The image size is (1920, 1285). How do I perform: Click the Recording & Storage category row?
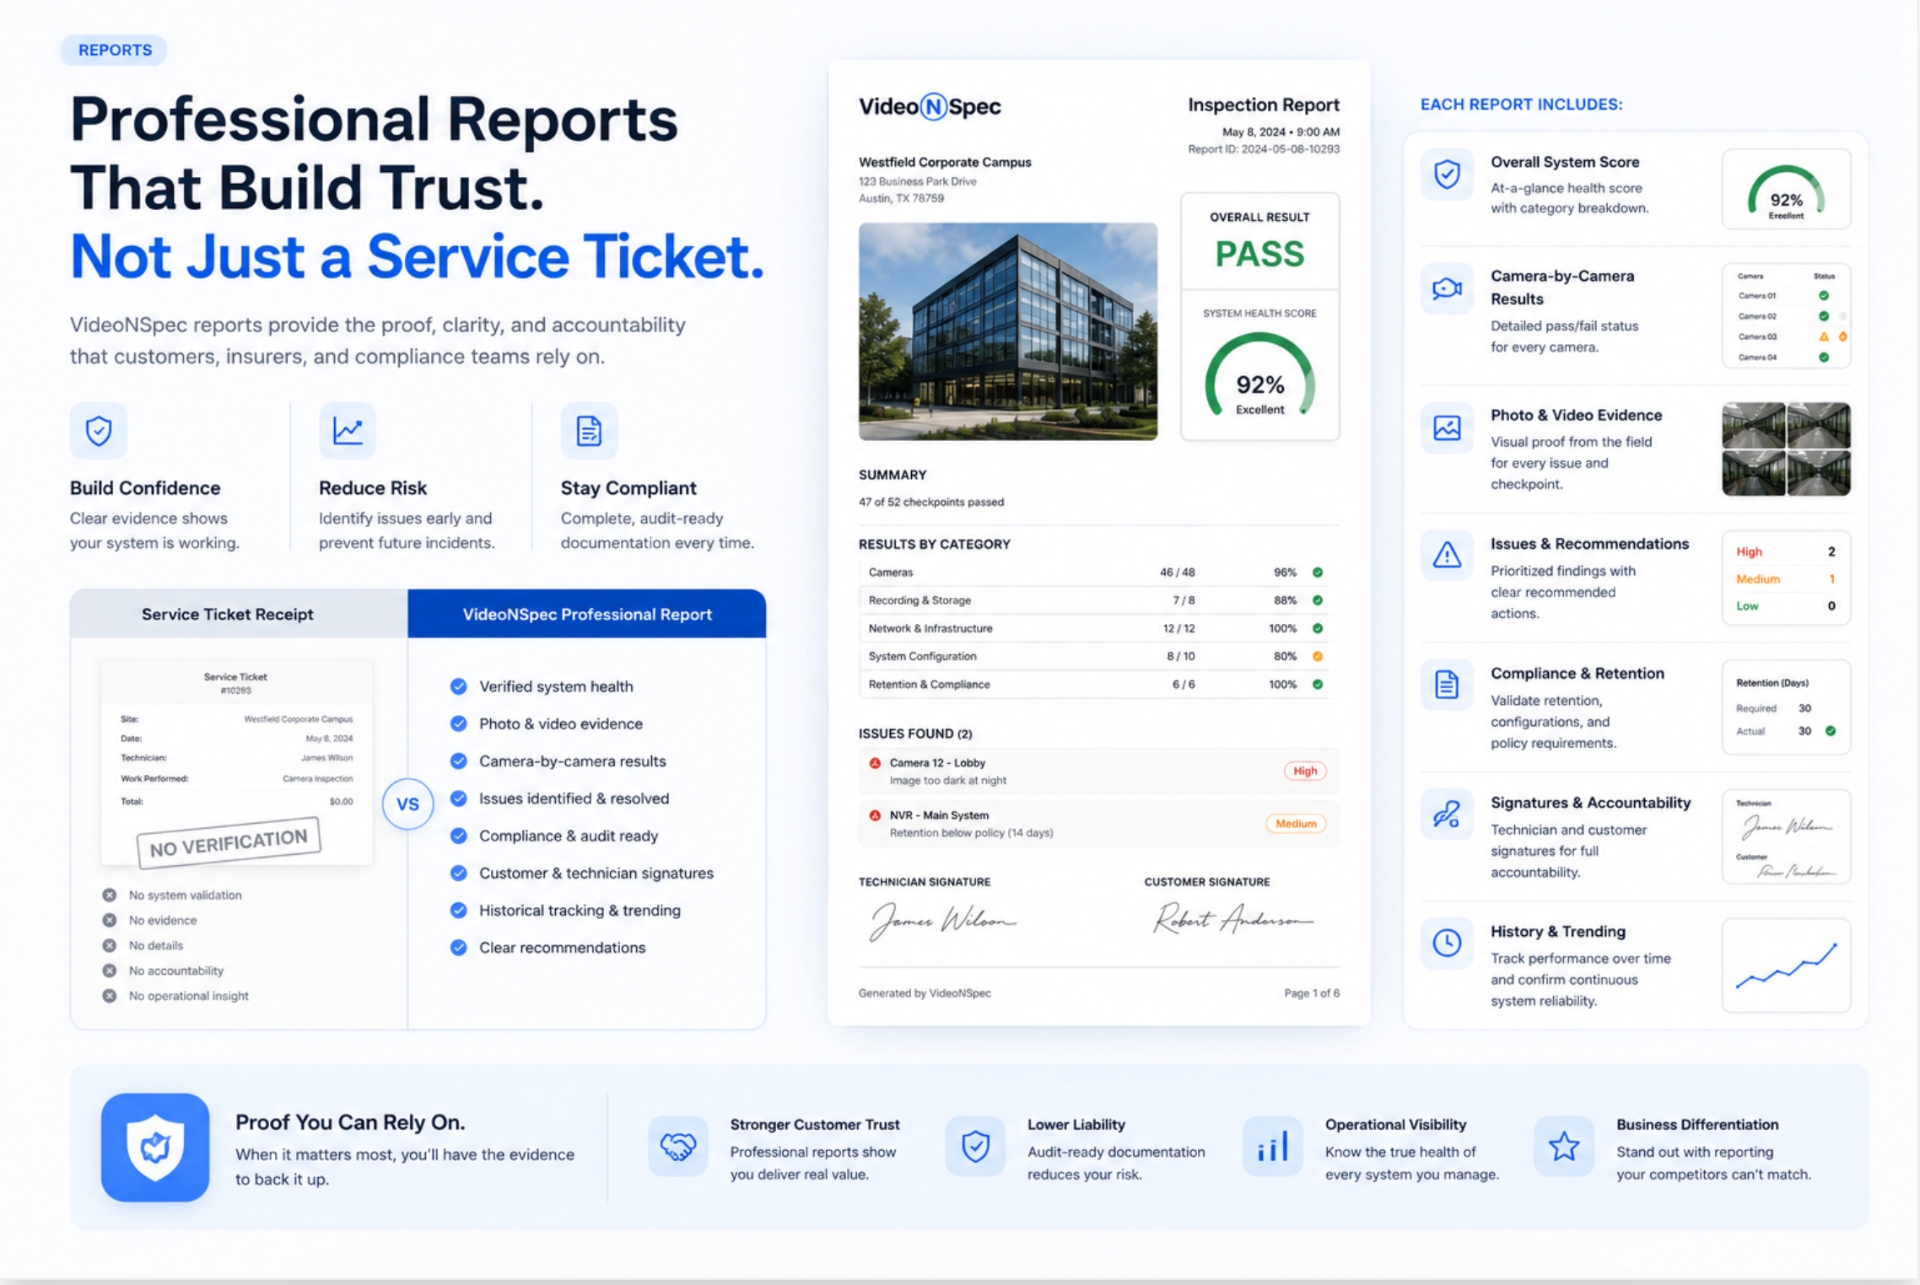click(x=1098, y=601)
